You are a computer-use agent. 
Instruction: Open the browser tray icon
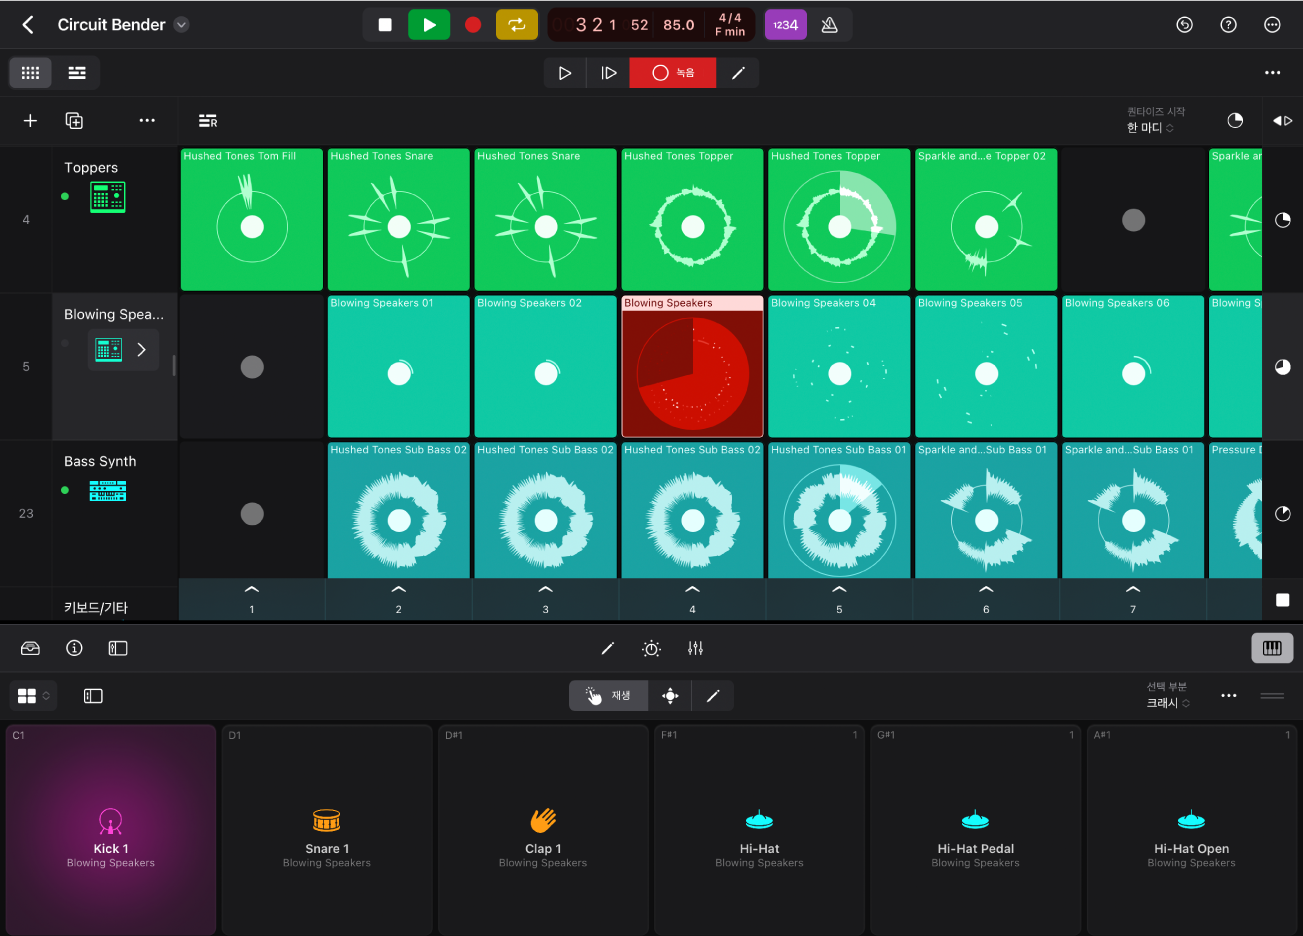click(x=30, y=648)
